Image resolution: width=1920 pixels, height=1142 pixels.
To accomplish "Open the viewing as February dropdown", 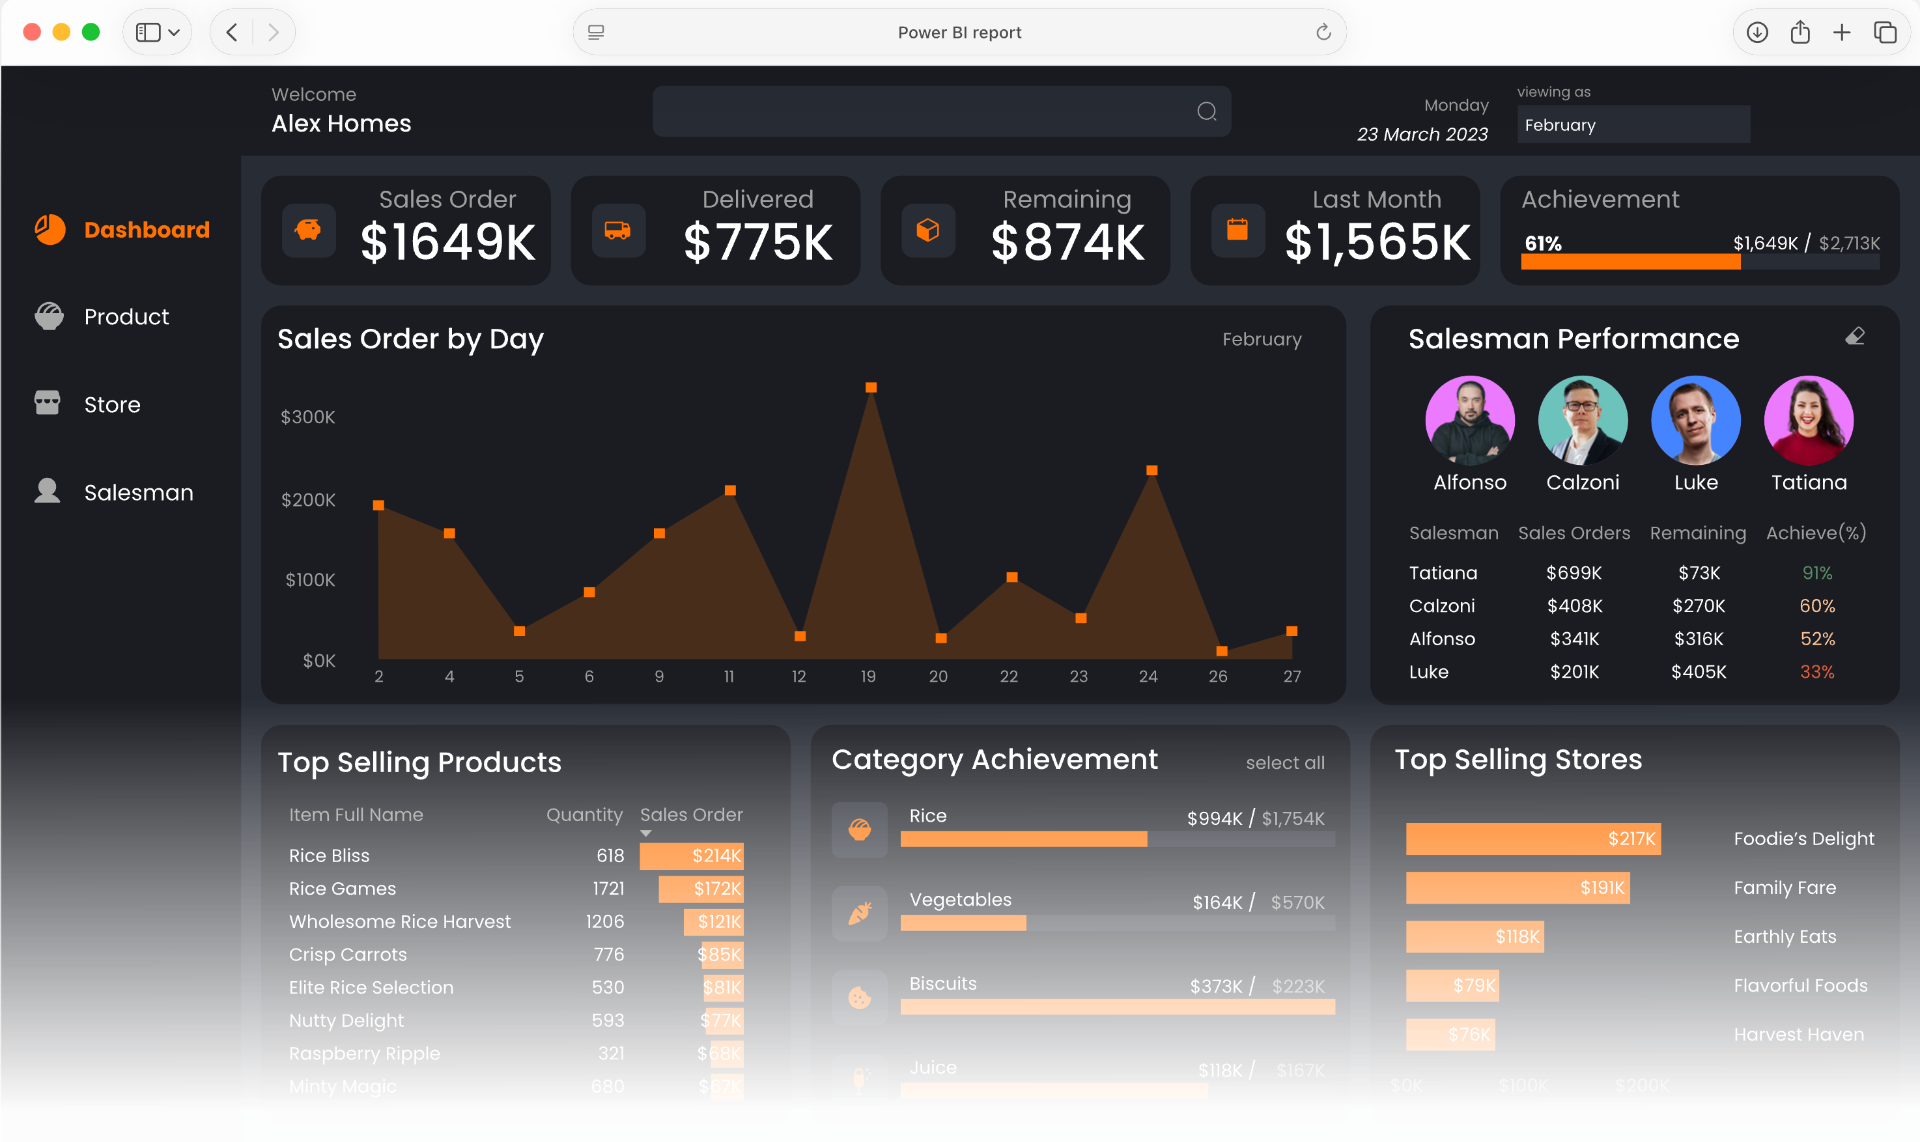I will click(1633, 125).
